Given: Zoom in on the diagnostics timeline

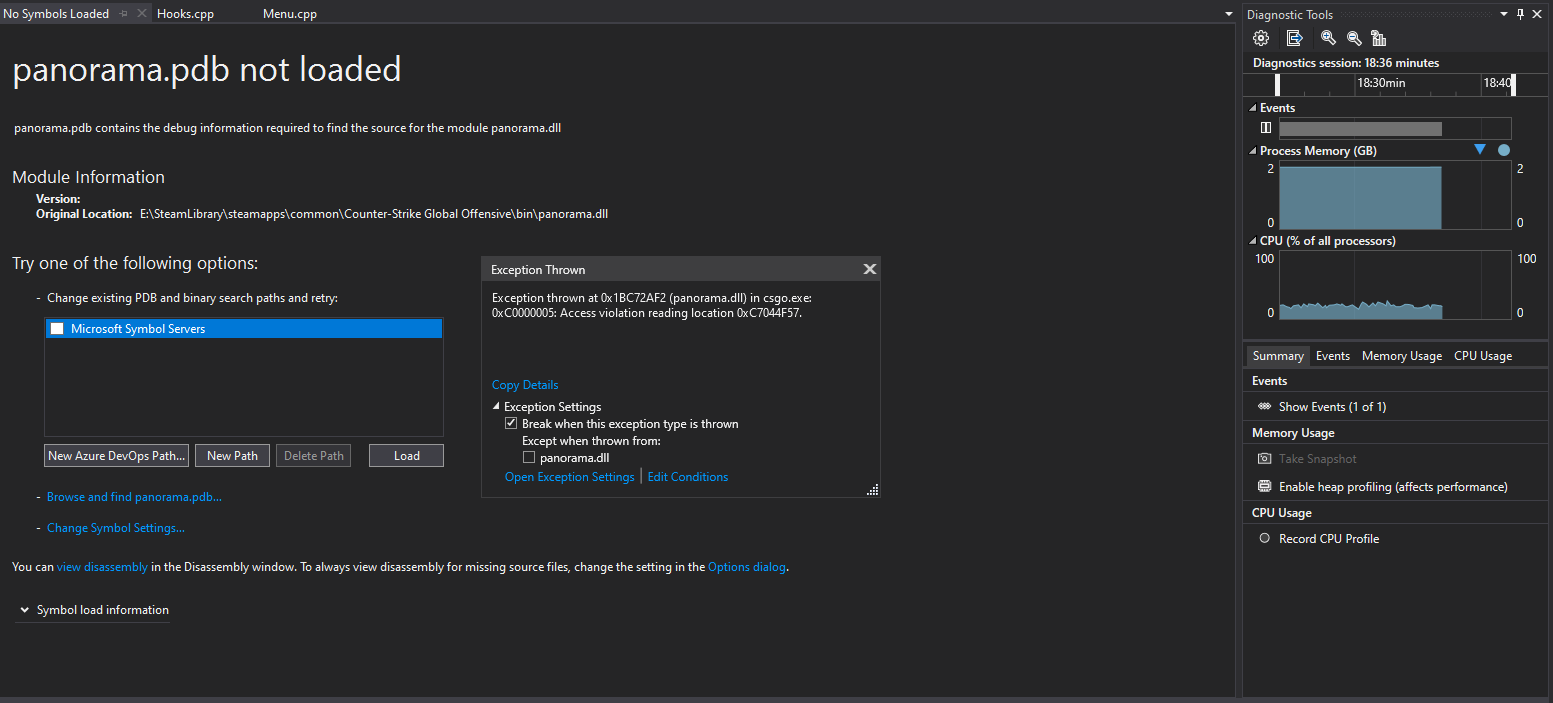Looking at the screenshot, I should pyautogui.click(x=1328, y=38).
